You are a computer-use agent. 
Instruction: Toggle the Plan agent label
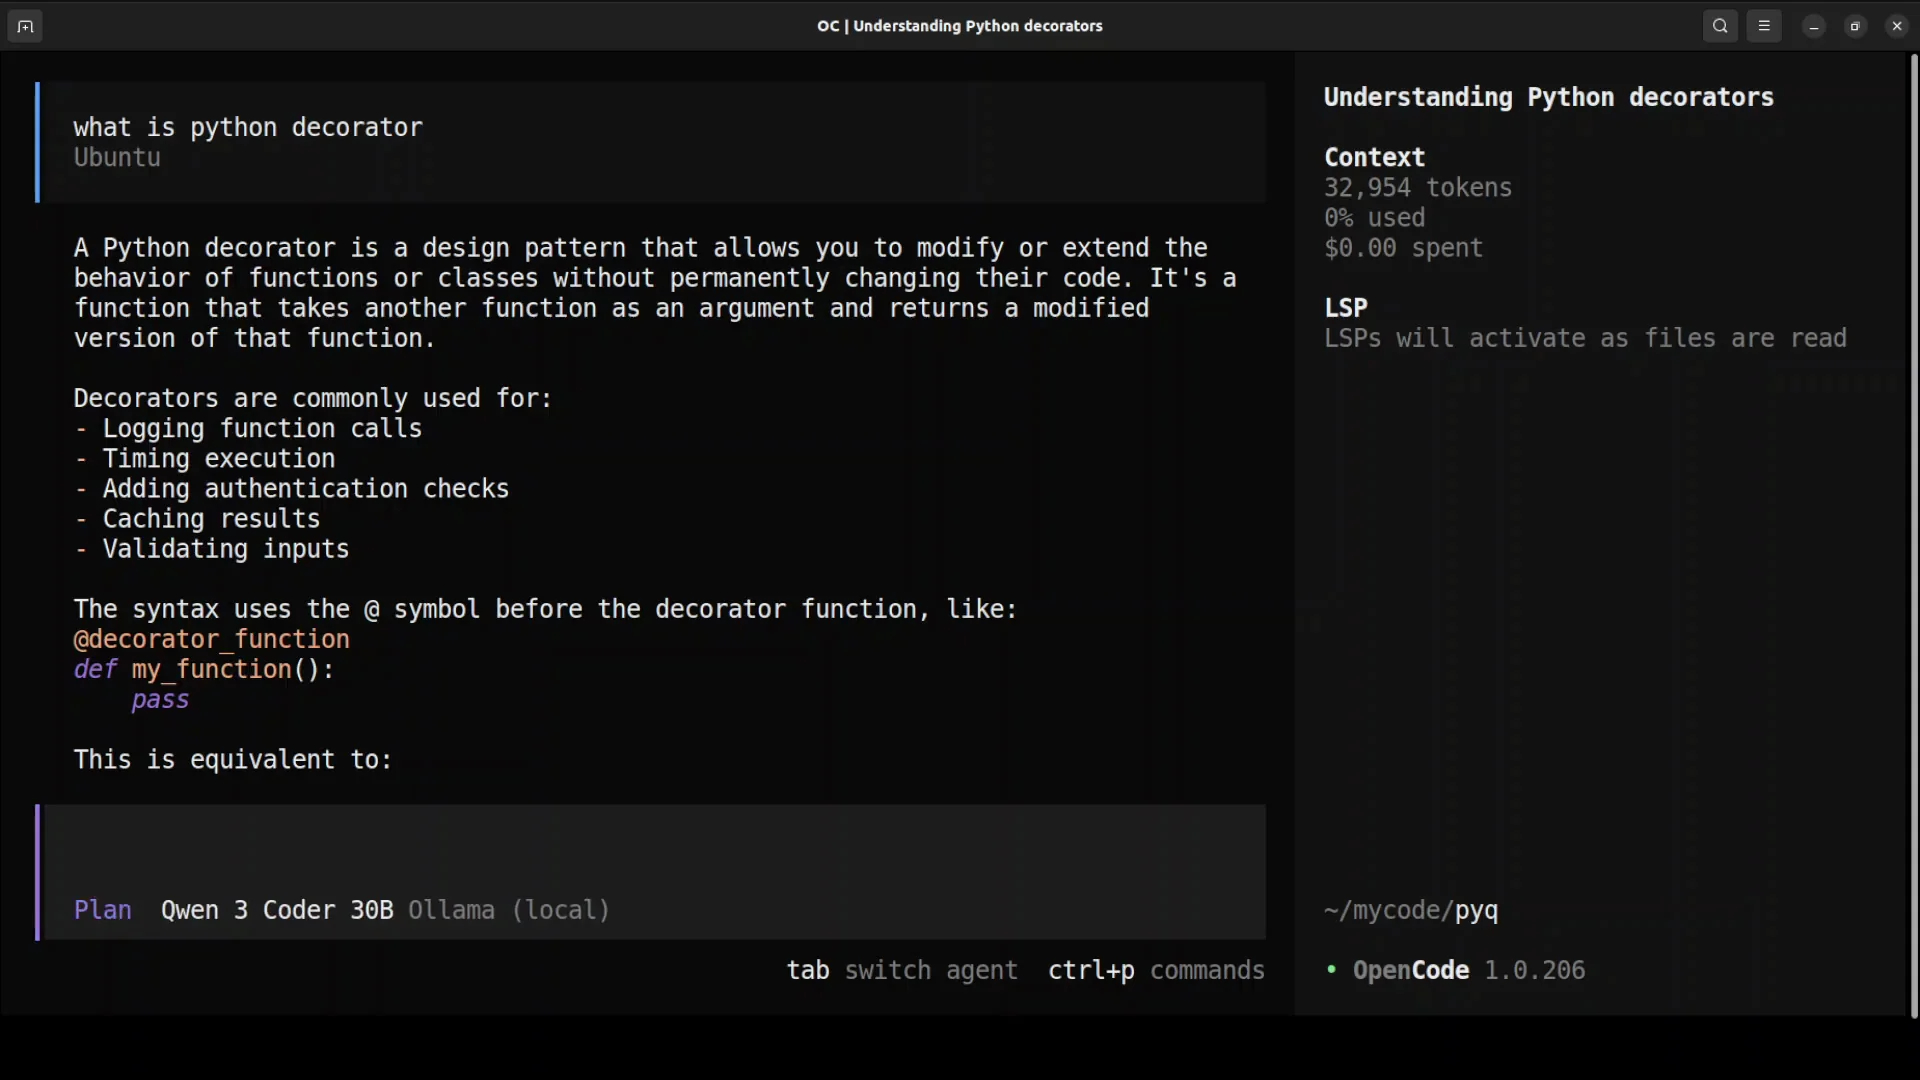103,910
